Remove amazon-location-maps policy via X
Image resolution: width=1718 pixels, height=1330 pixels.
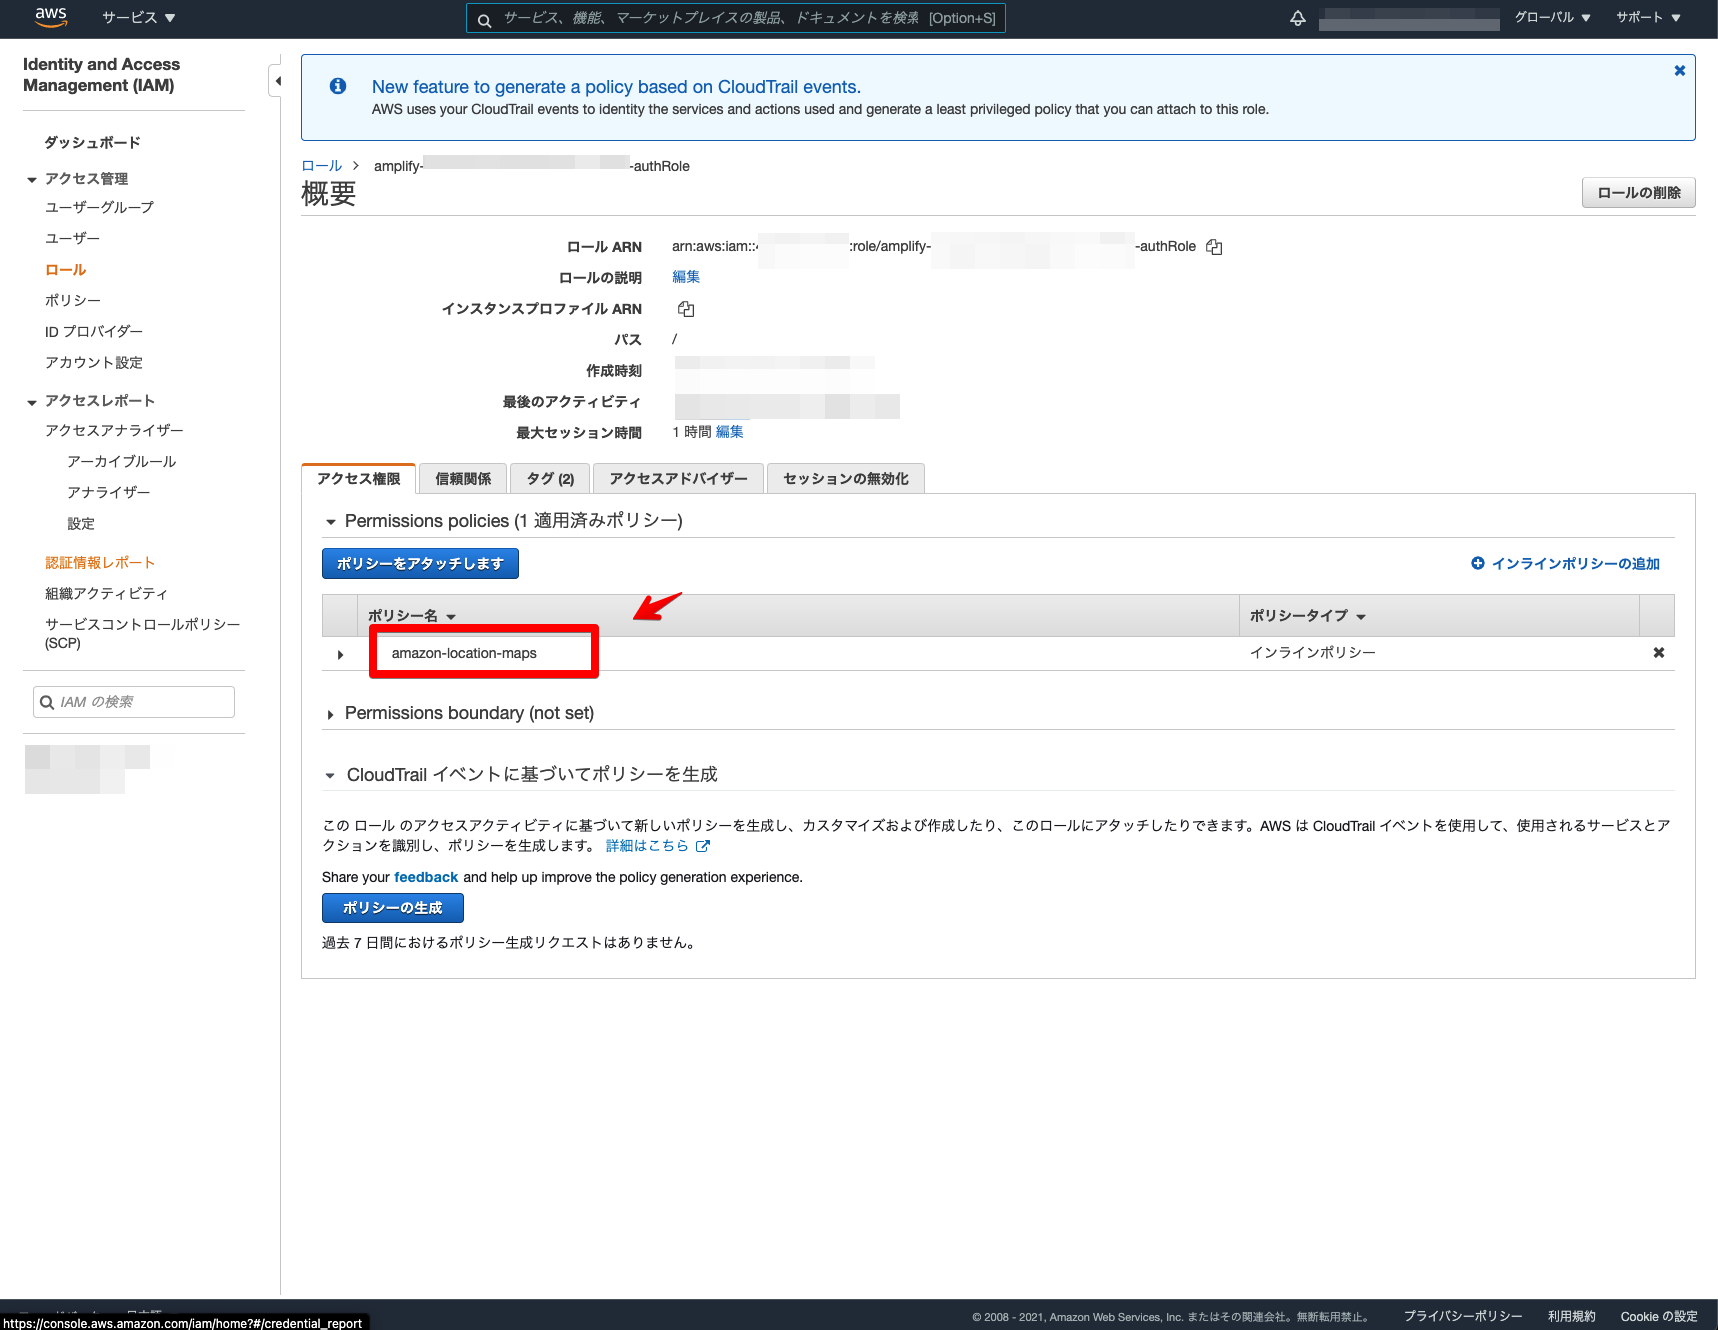(1658, 652)
